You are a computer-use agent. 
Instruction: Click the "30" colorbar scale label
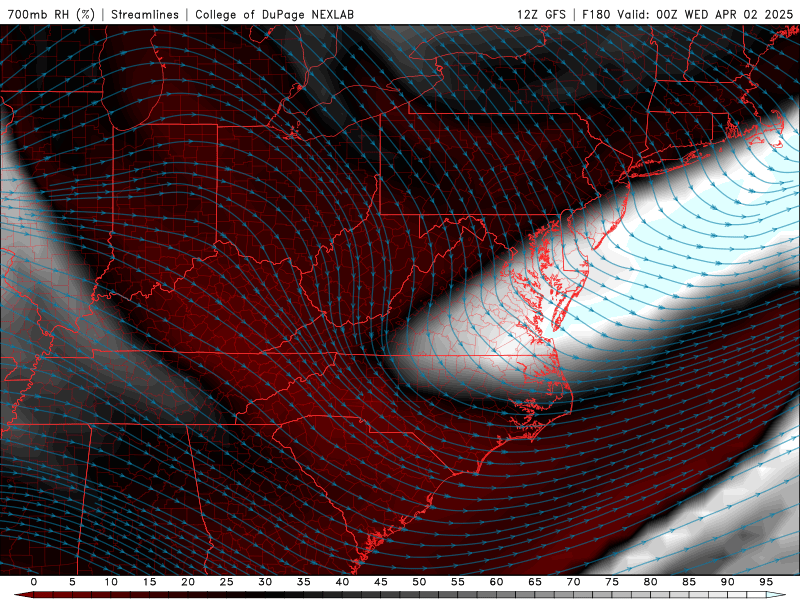(265, 582)
